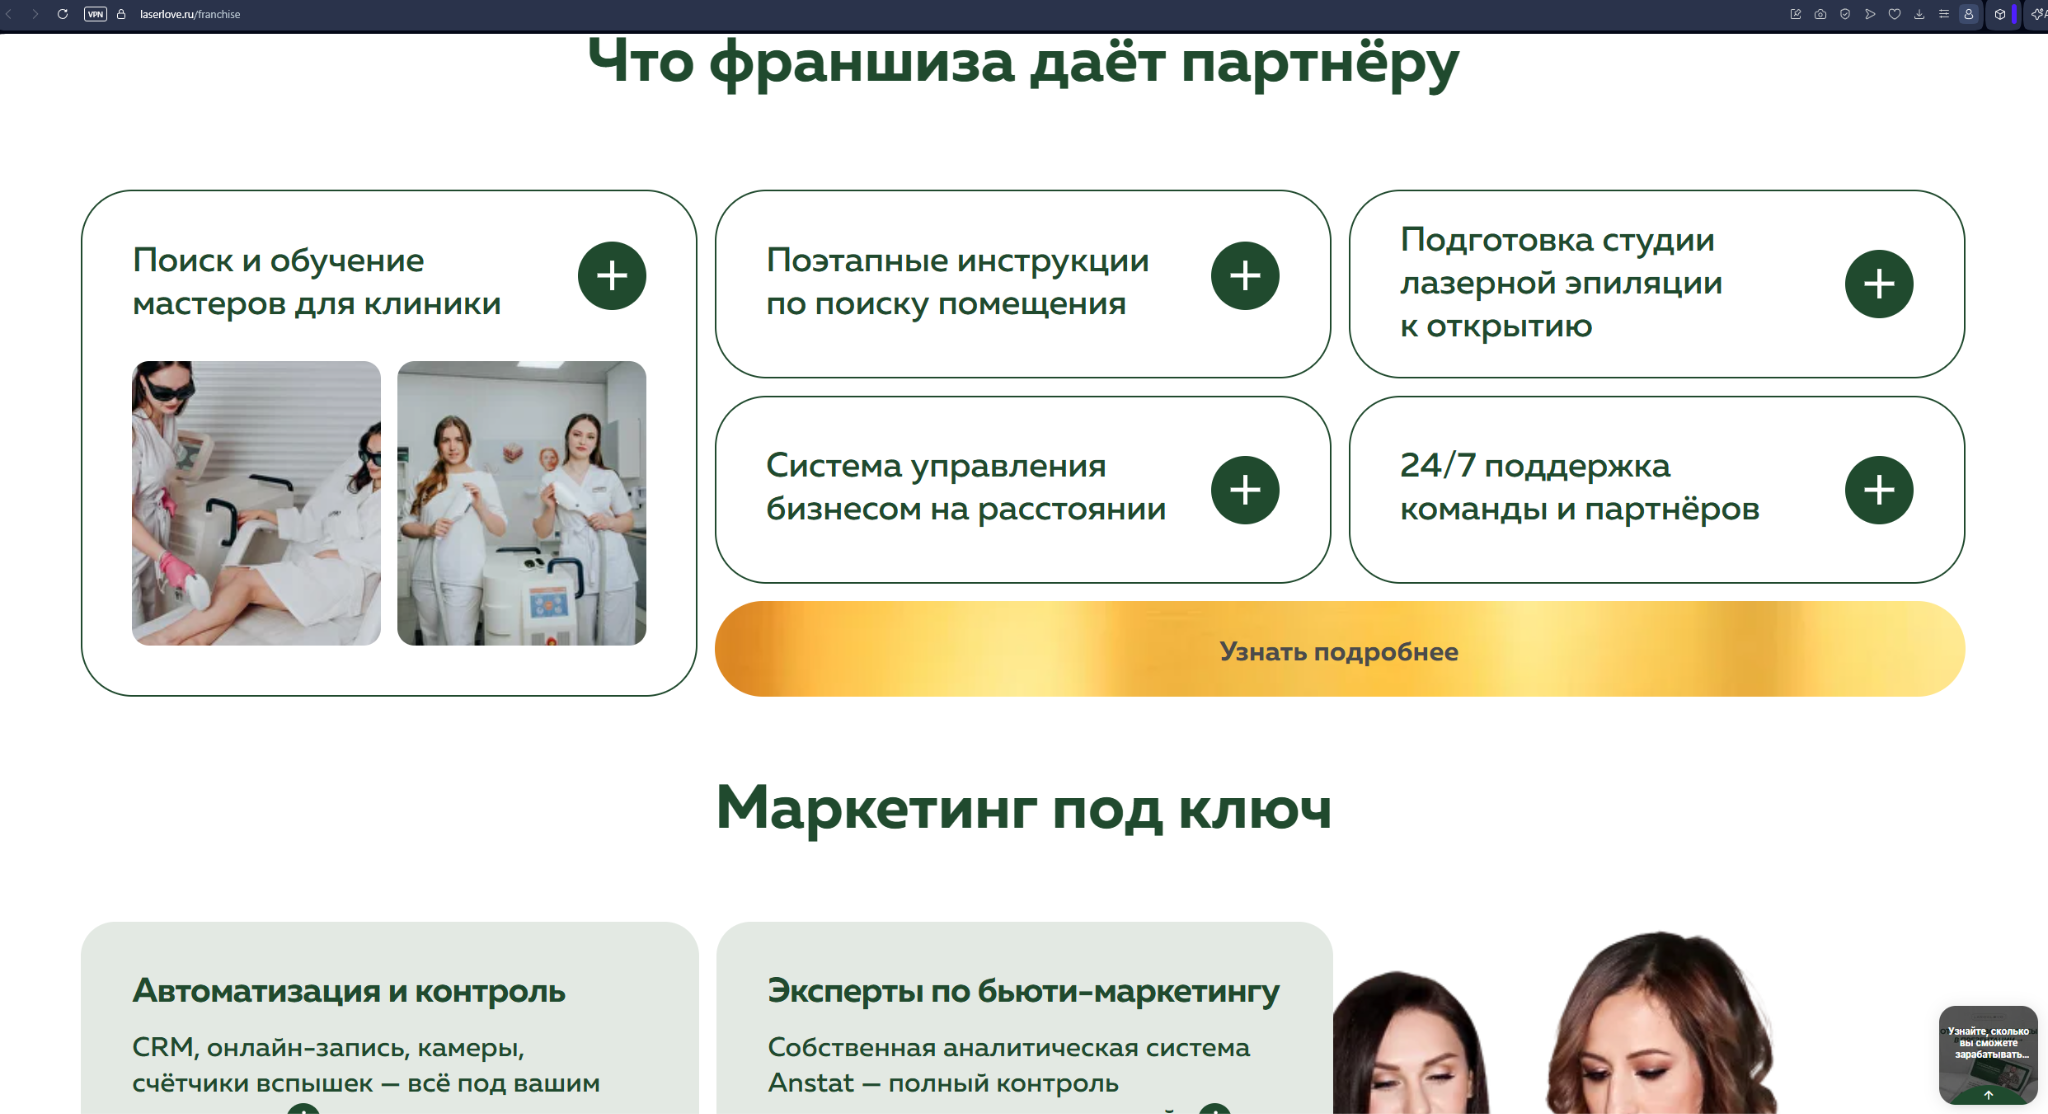This screenshot has height=1114, width=2048.
Task: Expand 'Система управления бизнесом' plus button
Action: coord(1245,490)
